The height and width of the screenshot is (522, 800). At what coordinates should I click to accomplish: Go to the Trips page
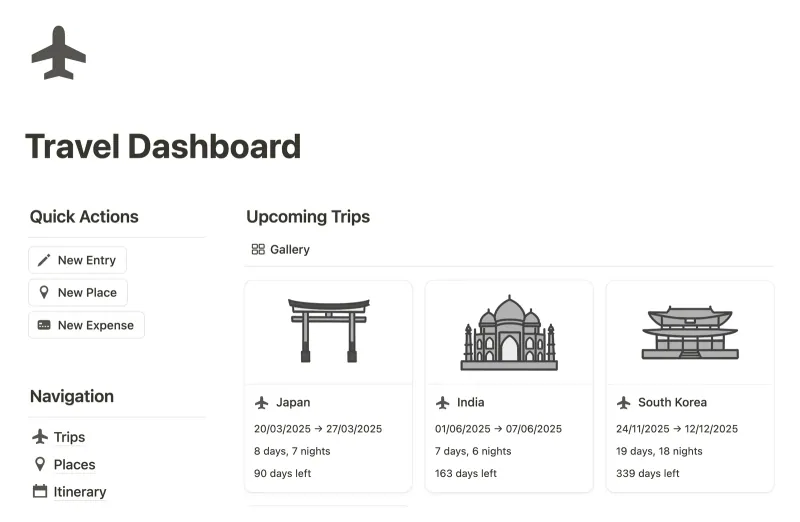click(x=69, y=437)
